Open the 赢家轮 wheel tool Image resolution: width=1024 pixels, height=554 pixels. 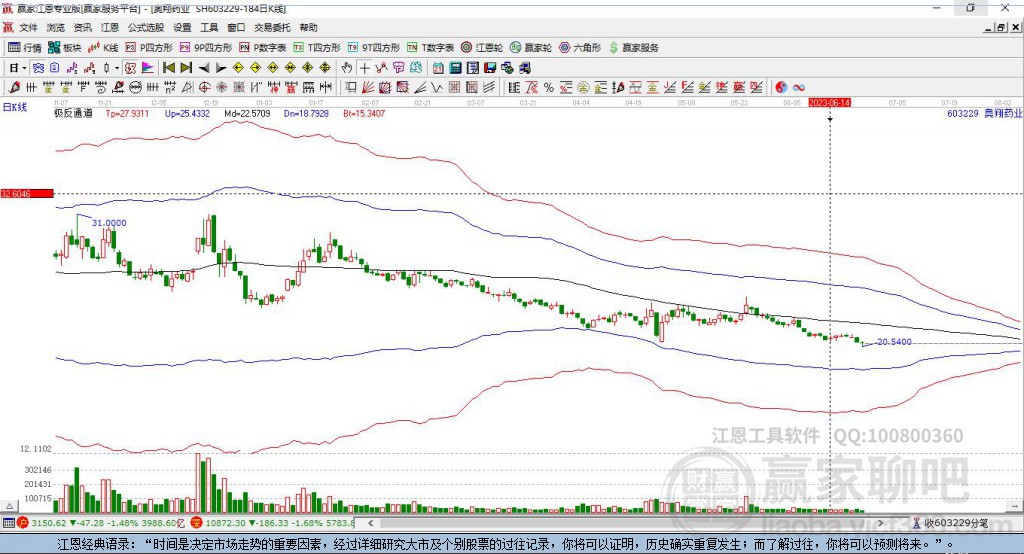pyautogui.click(x=531, y=48)
